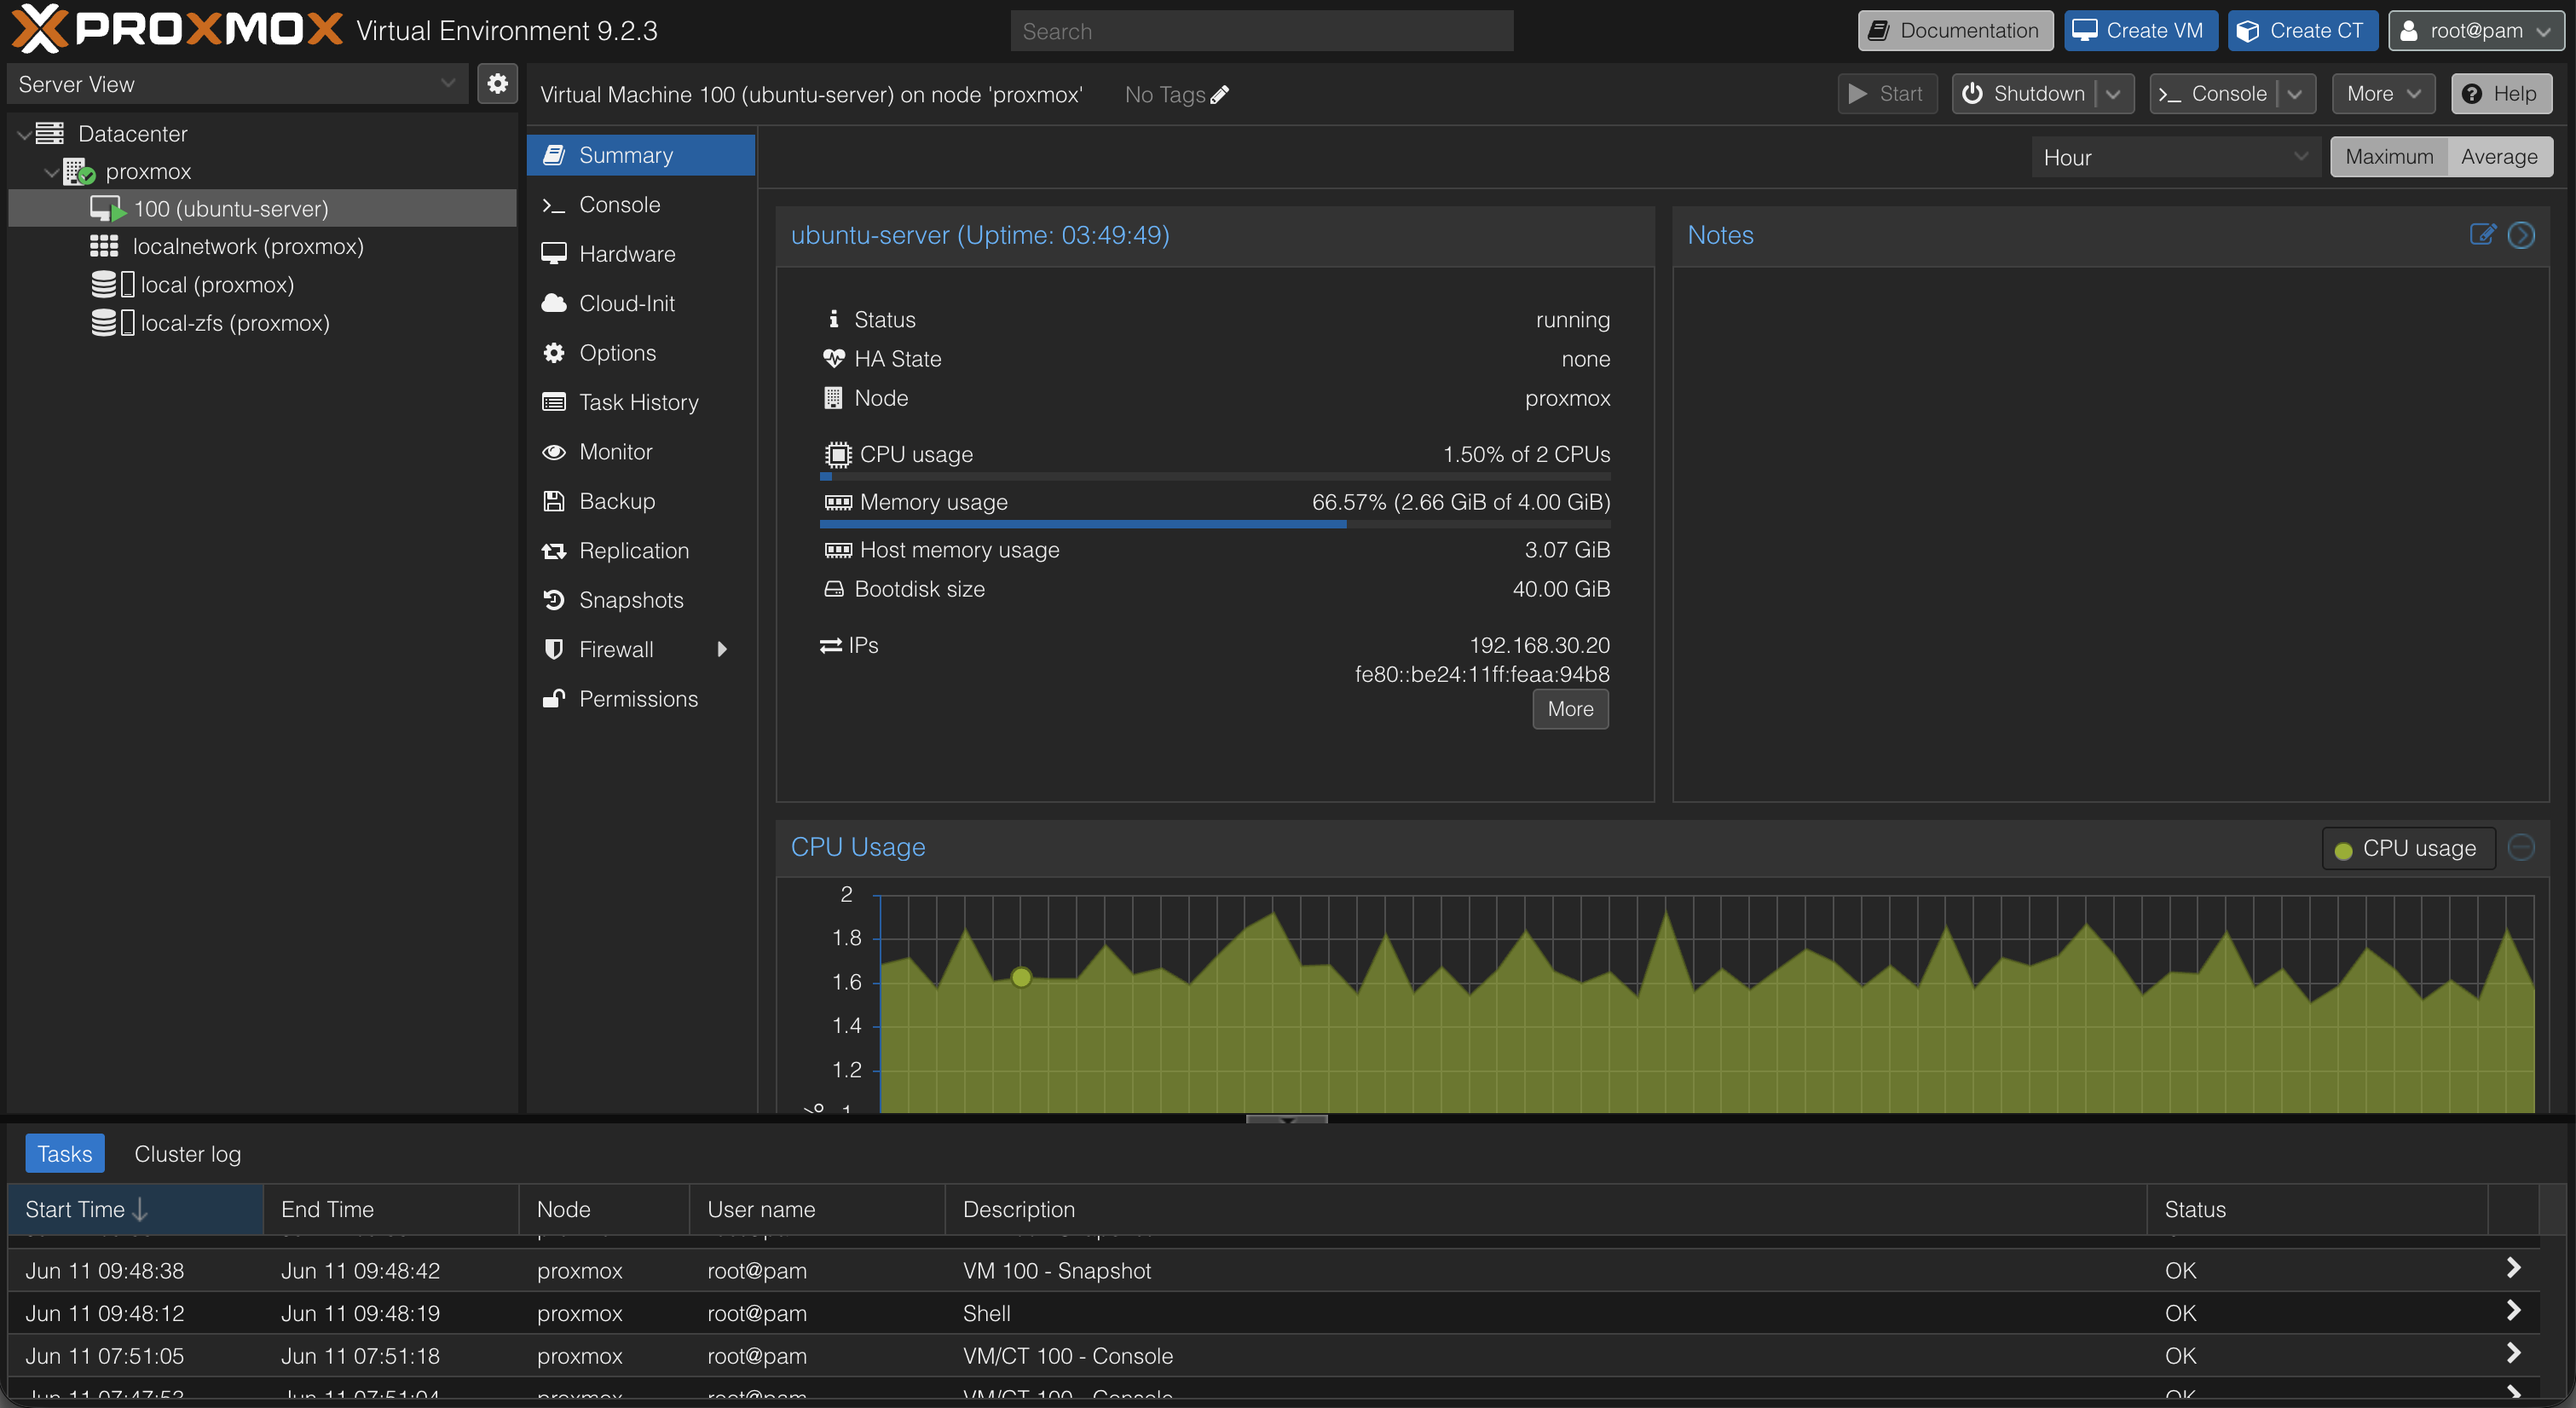2576x1408 pixels.
Task: Click the local storage database icon
Action: (x=104, y=284)
